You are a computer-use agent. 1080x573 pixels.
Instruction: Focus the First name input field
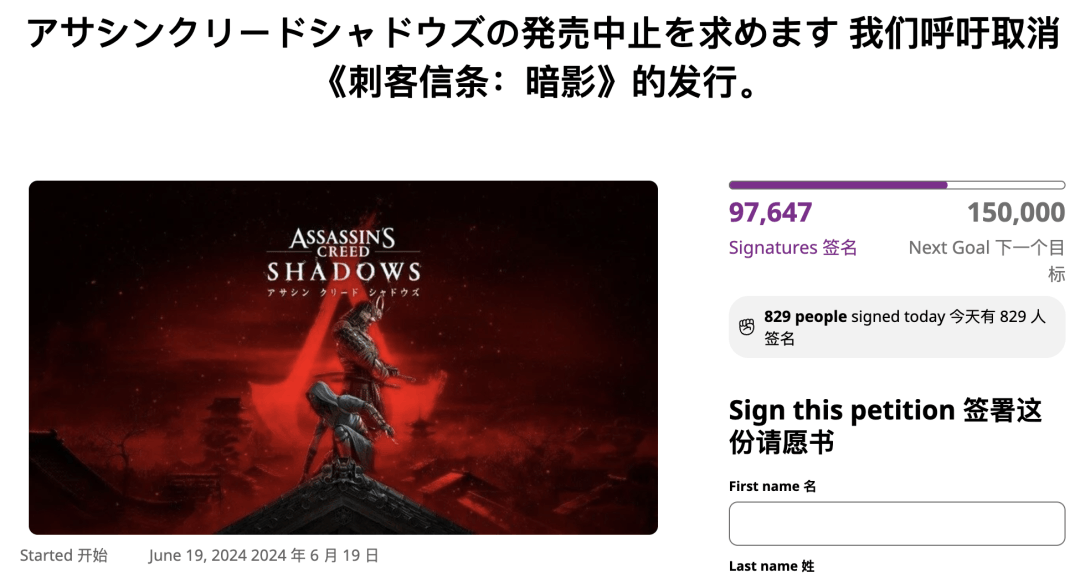click(896, 523)
